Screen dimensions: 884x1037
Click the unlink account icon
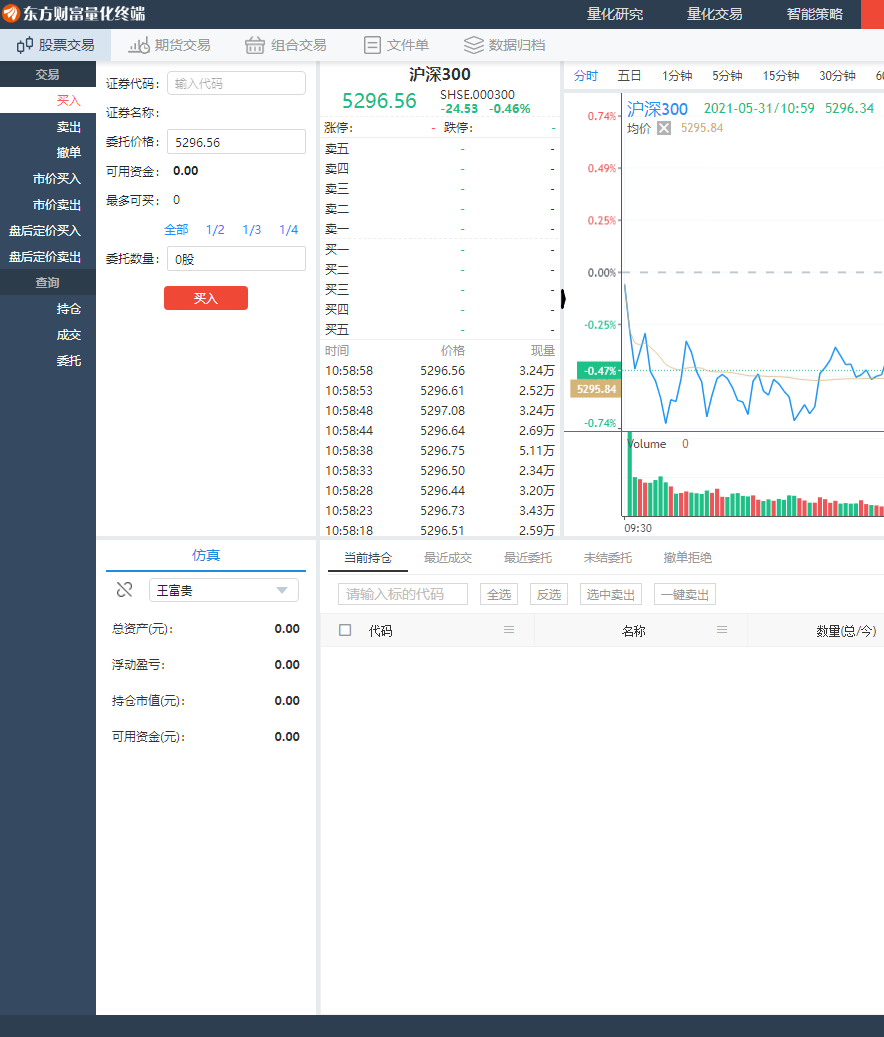click(x=124, y=589)
